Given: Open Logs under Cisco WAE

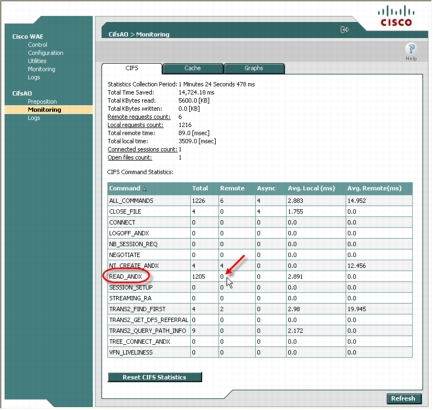Looking at the screenshot, I should [x=34, y=77].
